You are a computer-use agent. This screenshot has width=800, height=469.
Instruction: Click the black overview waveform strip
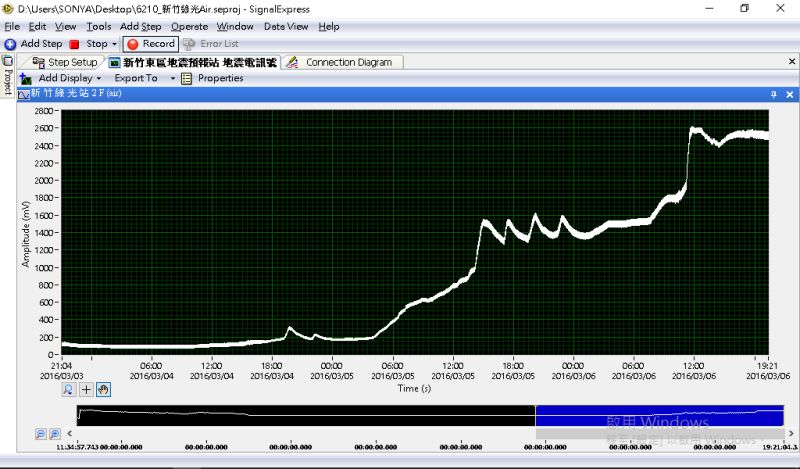(x=306, y=415)
